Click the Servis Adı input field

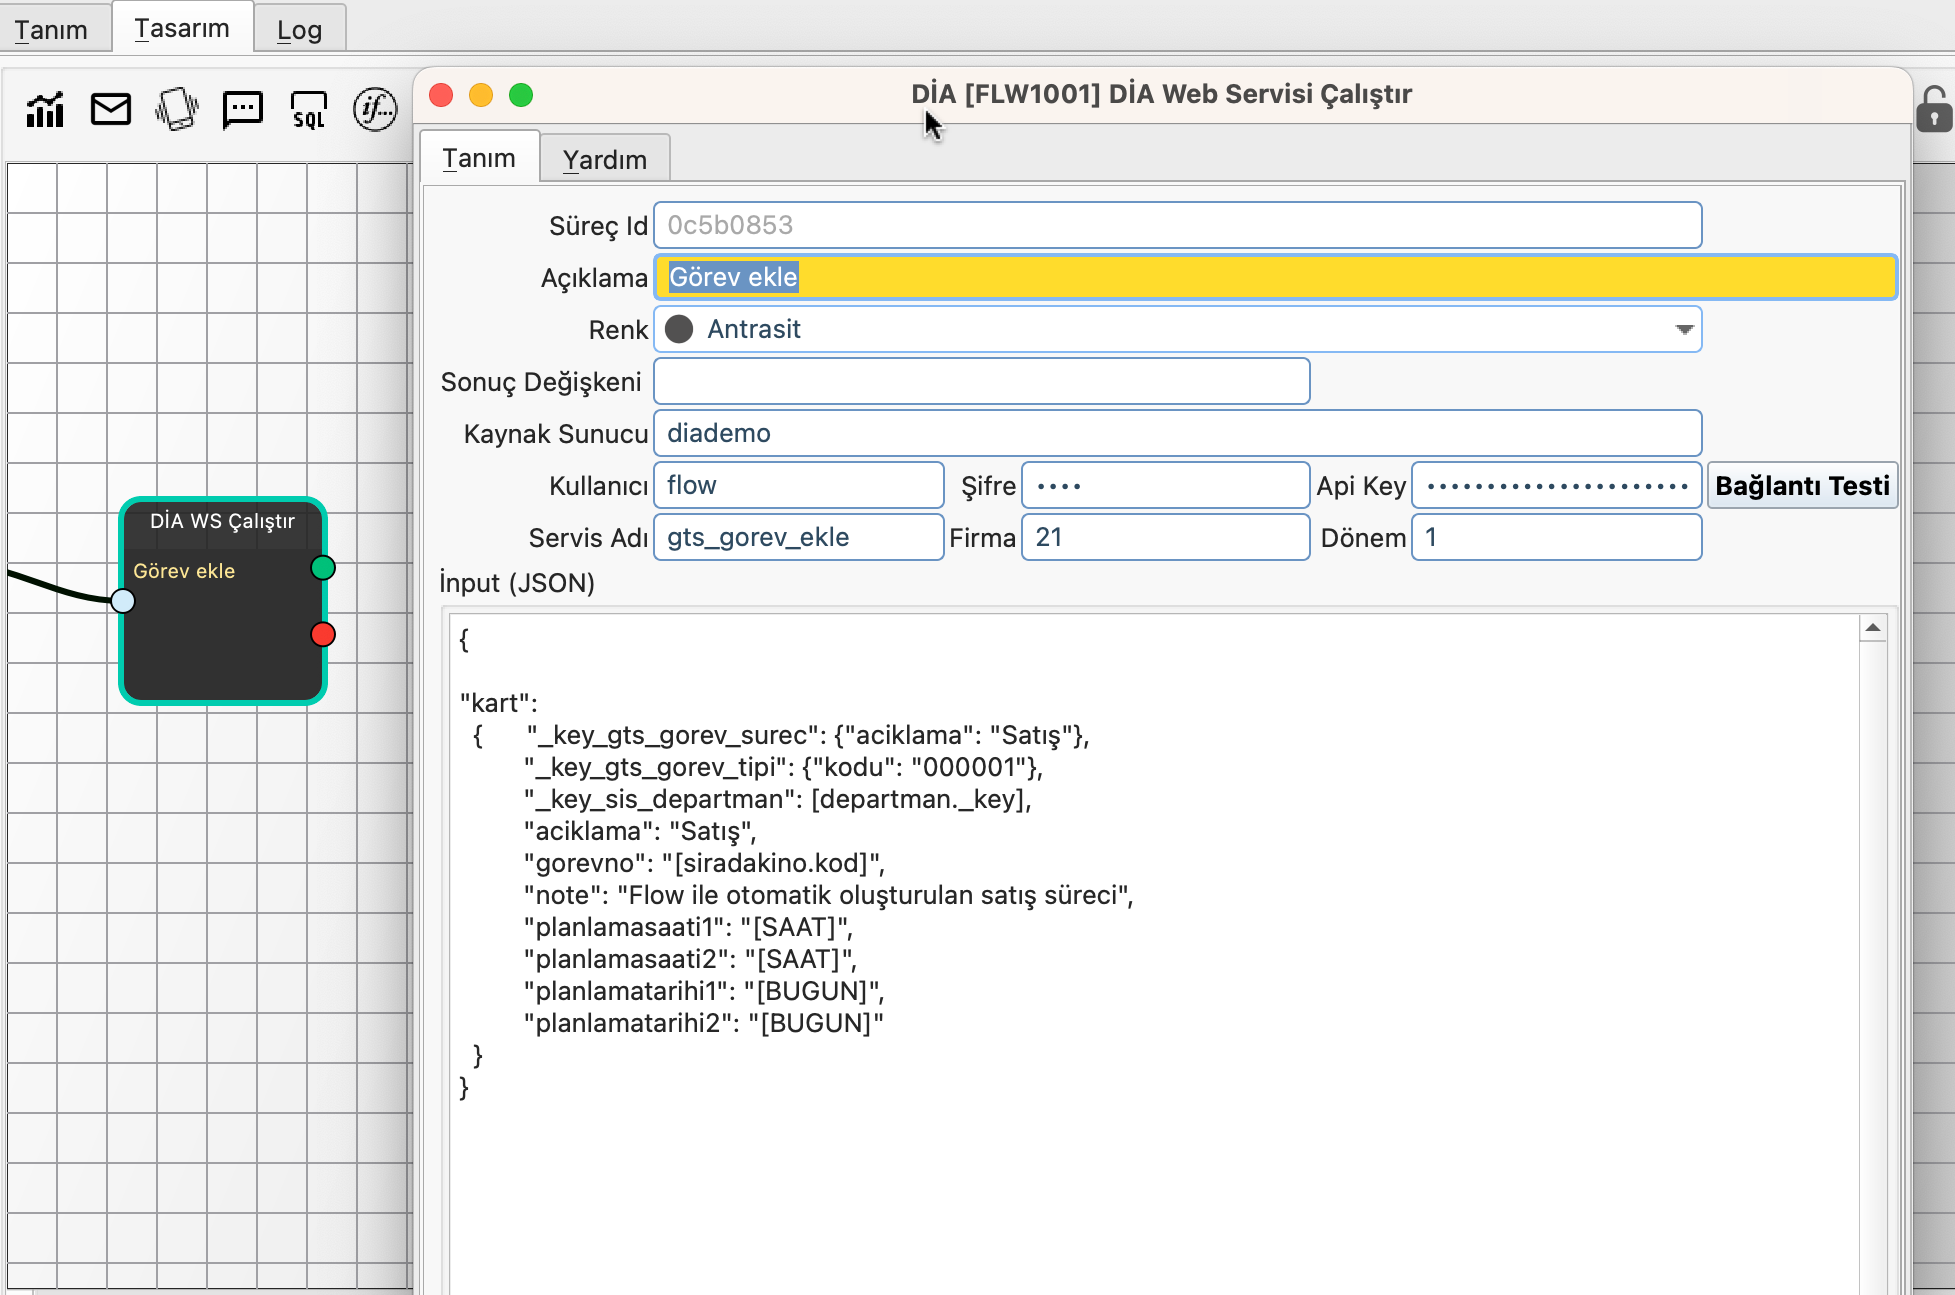(x=798, y=538)
